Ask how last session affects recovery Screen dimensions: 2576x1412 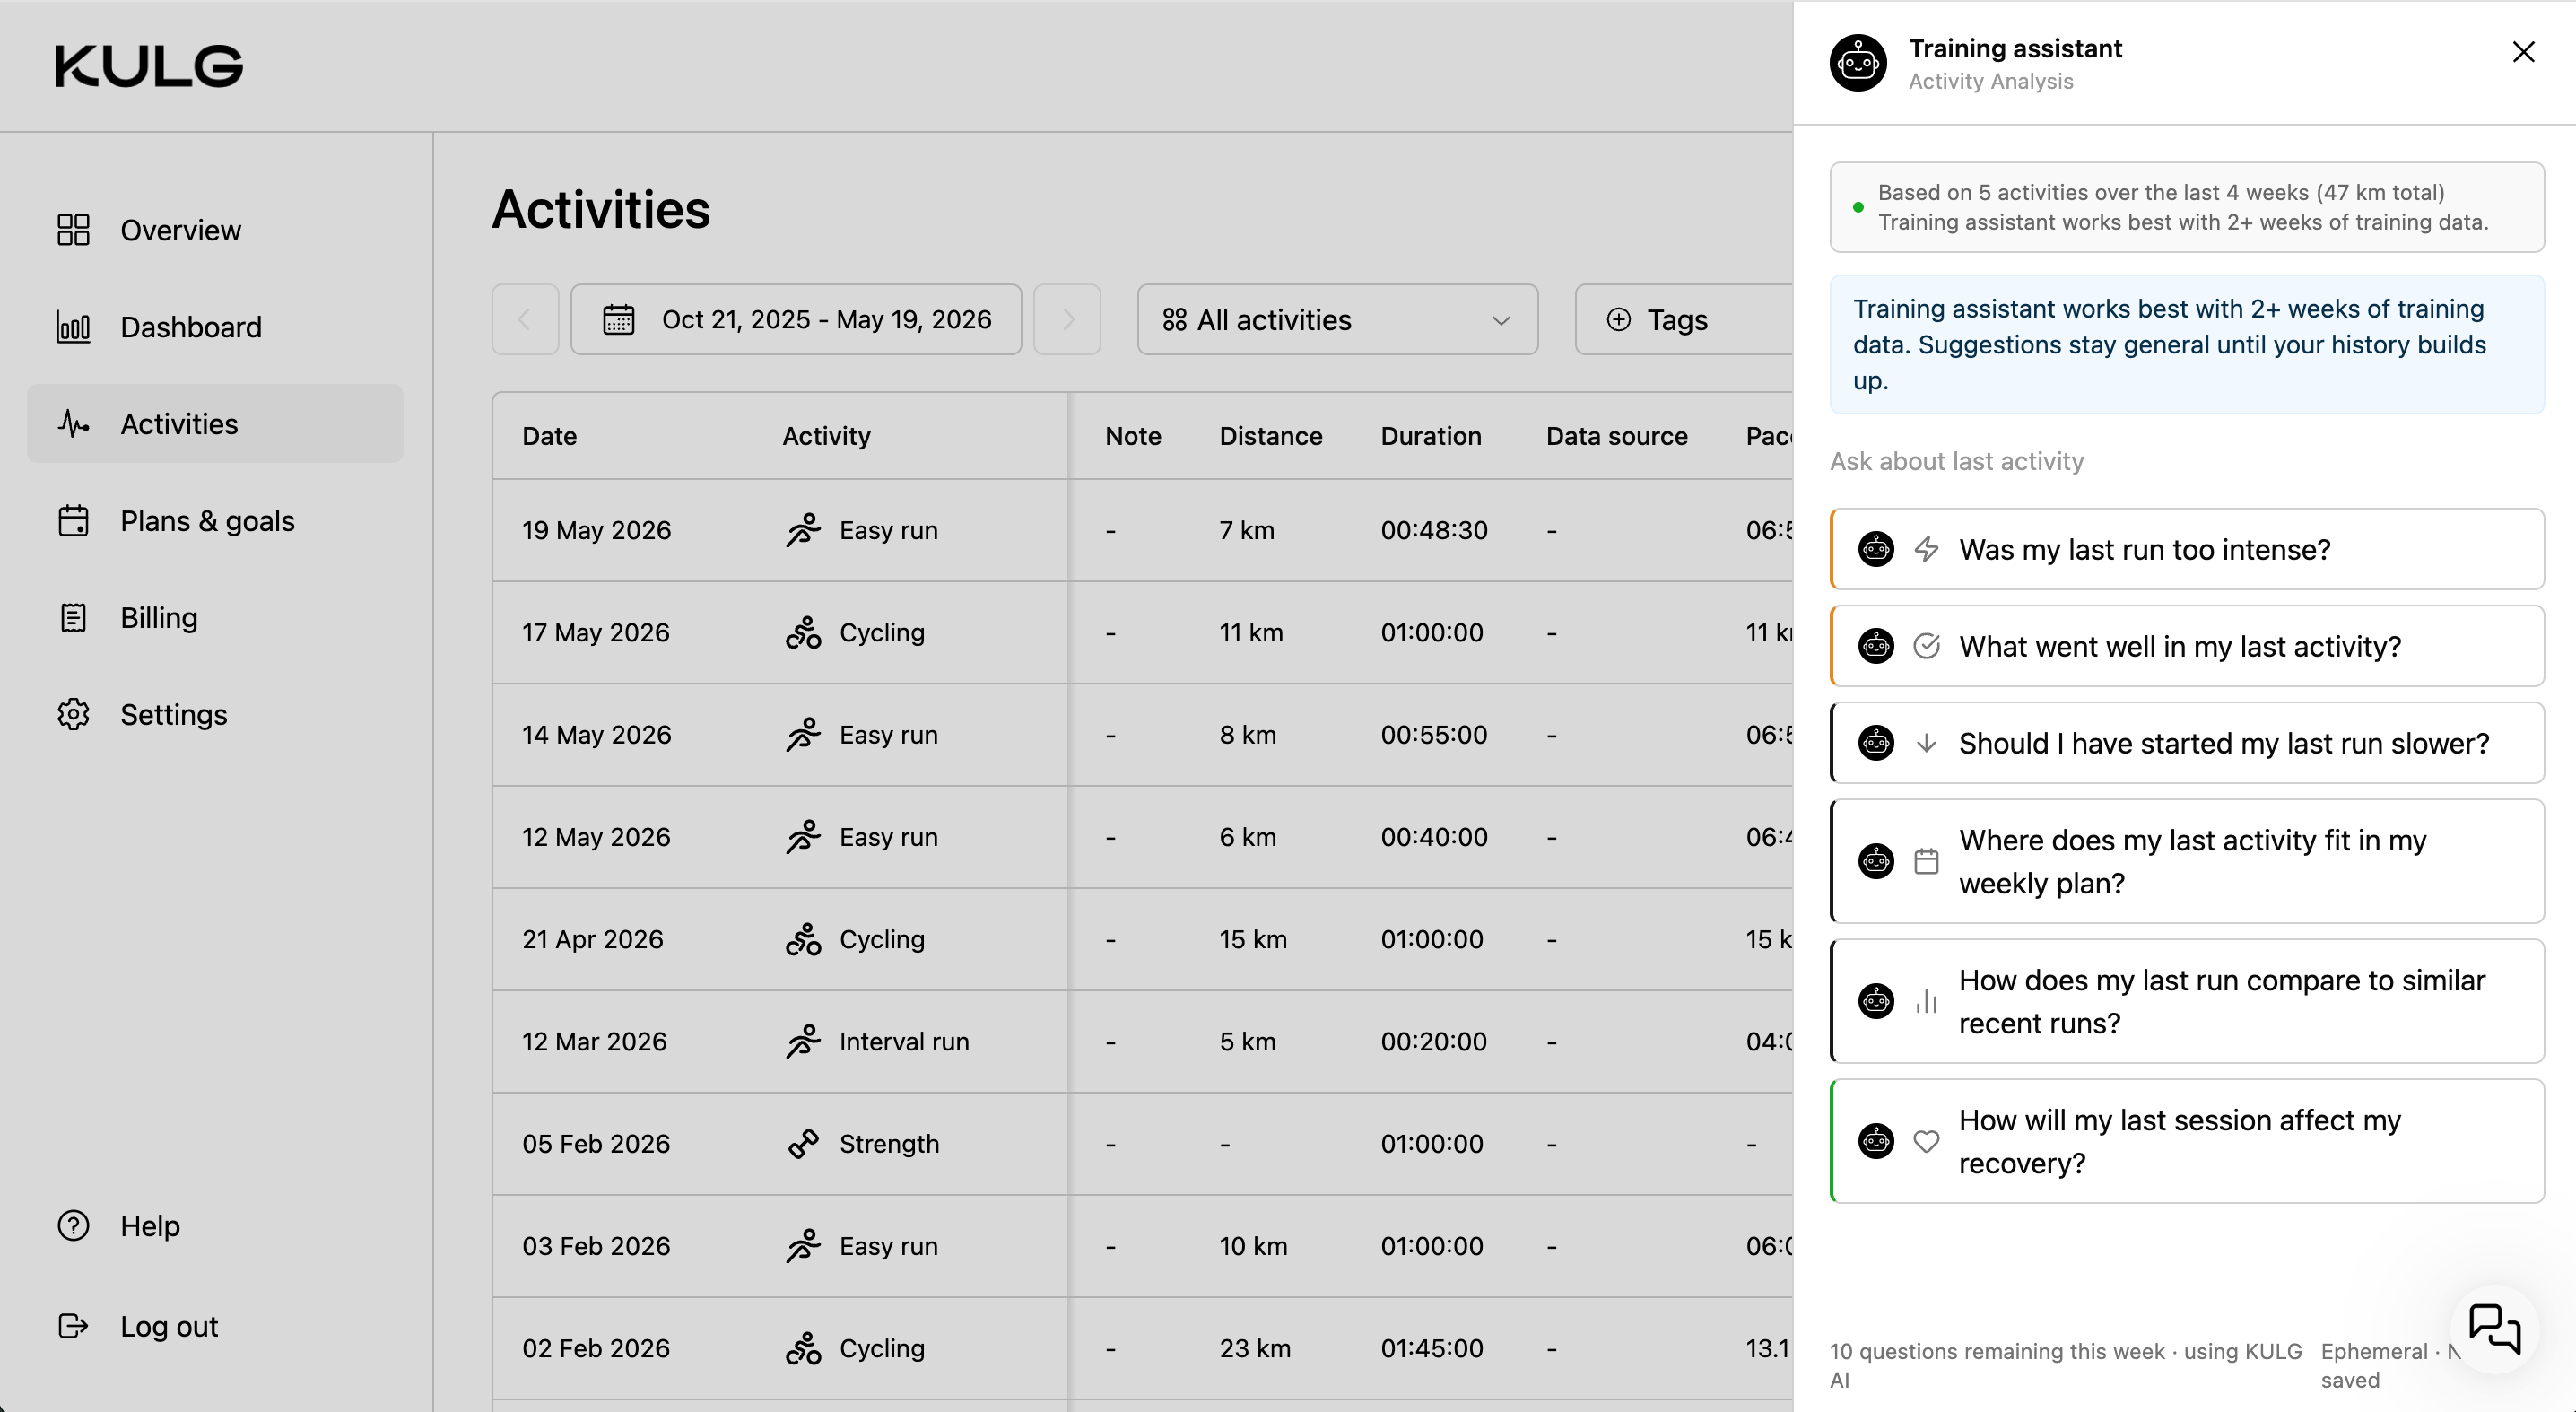point(2187,1142)
